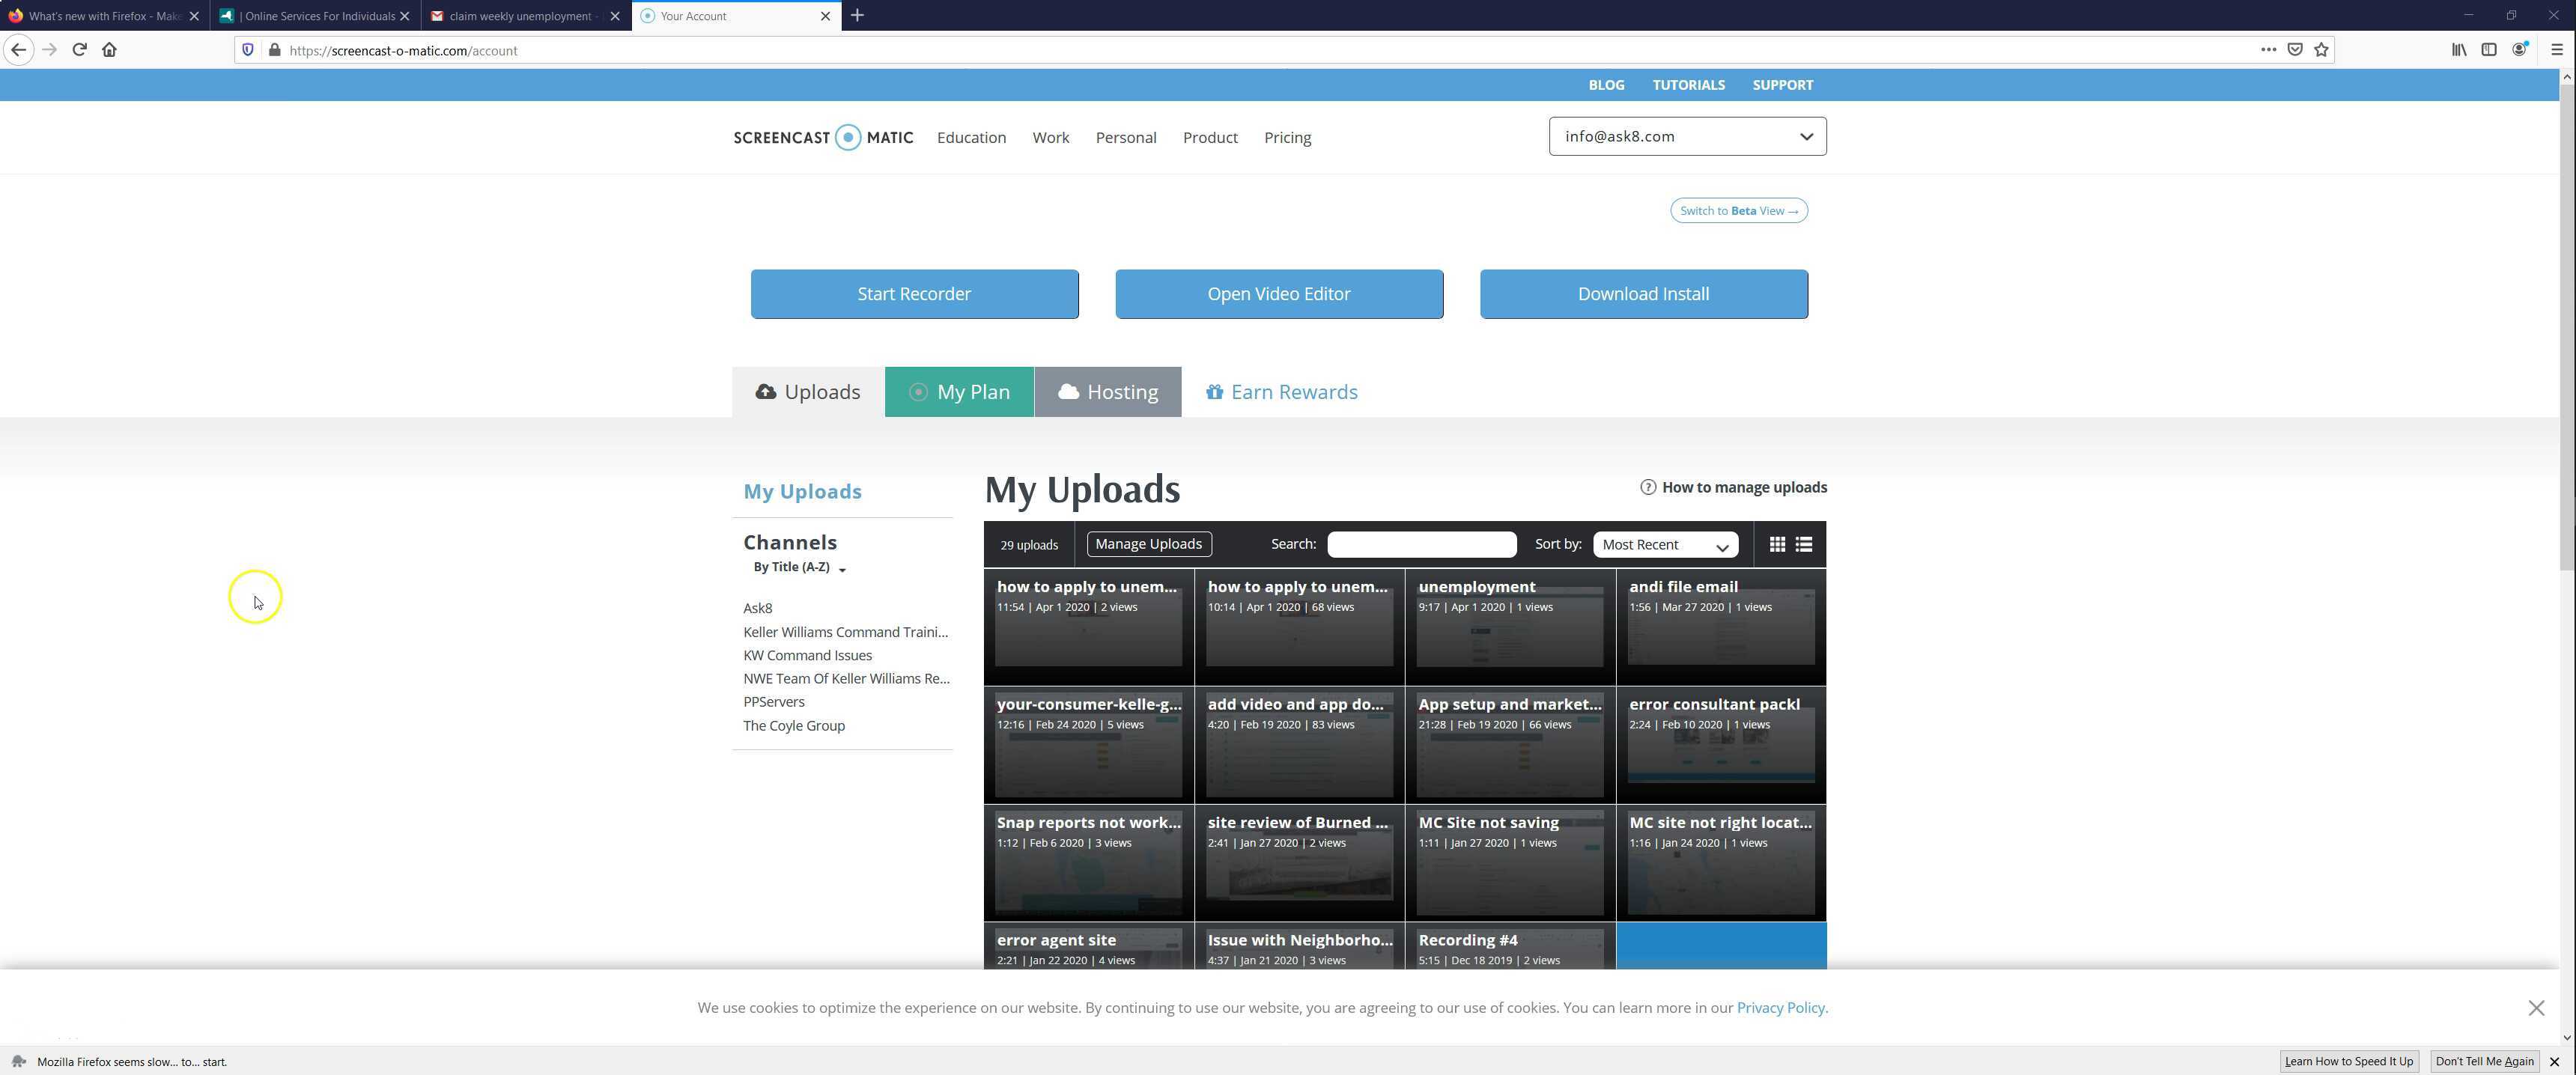Image resolution: width=2576 pixels, height=1075 pixels.
Task: Save page to Pocket icon
Action: coord(2295,50)
